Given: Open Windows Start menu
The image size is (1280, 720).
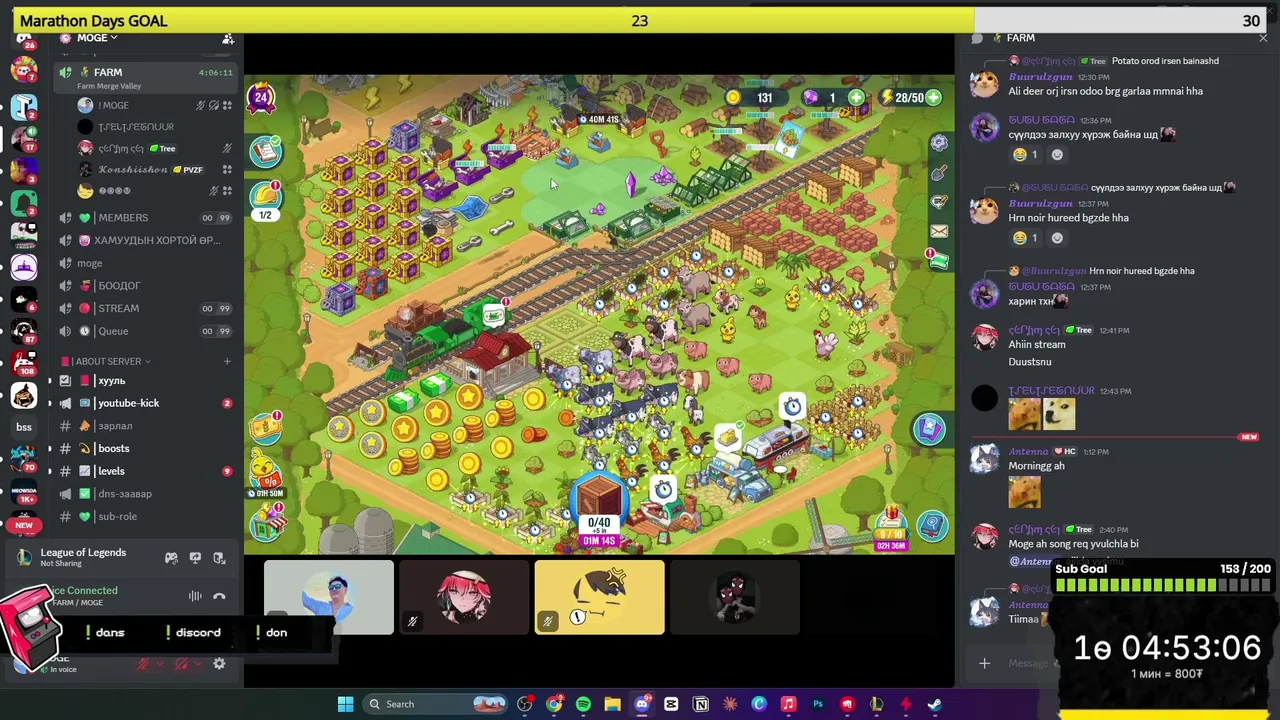Looking at the screenshot, I should (x=345, y=704).
